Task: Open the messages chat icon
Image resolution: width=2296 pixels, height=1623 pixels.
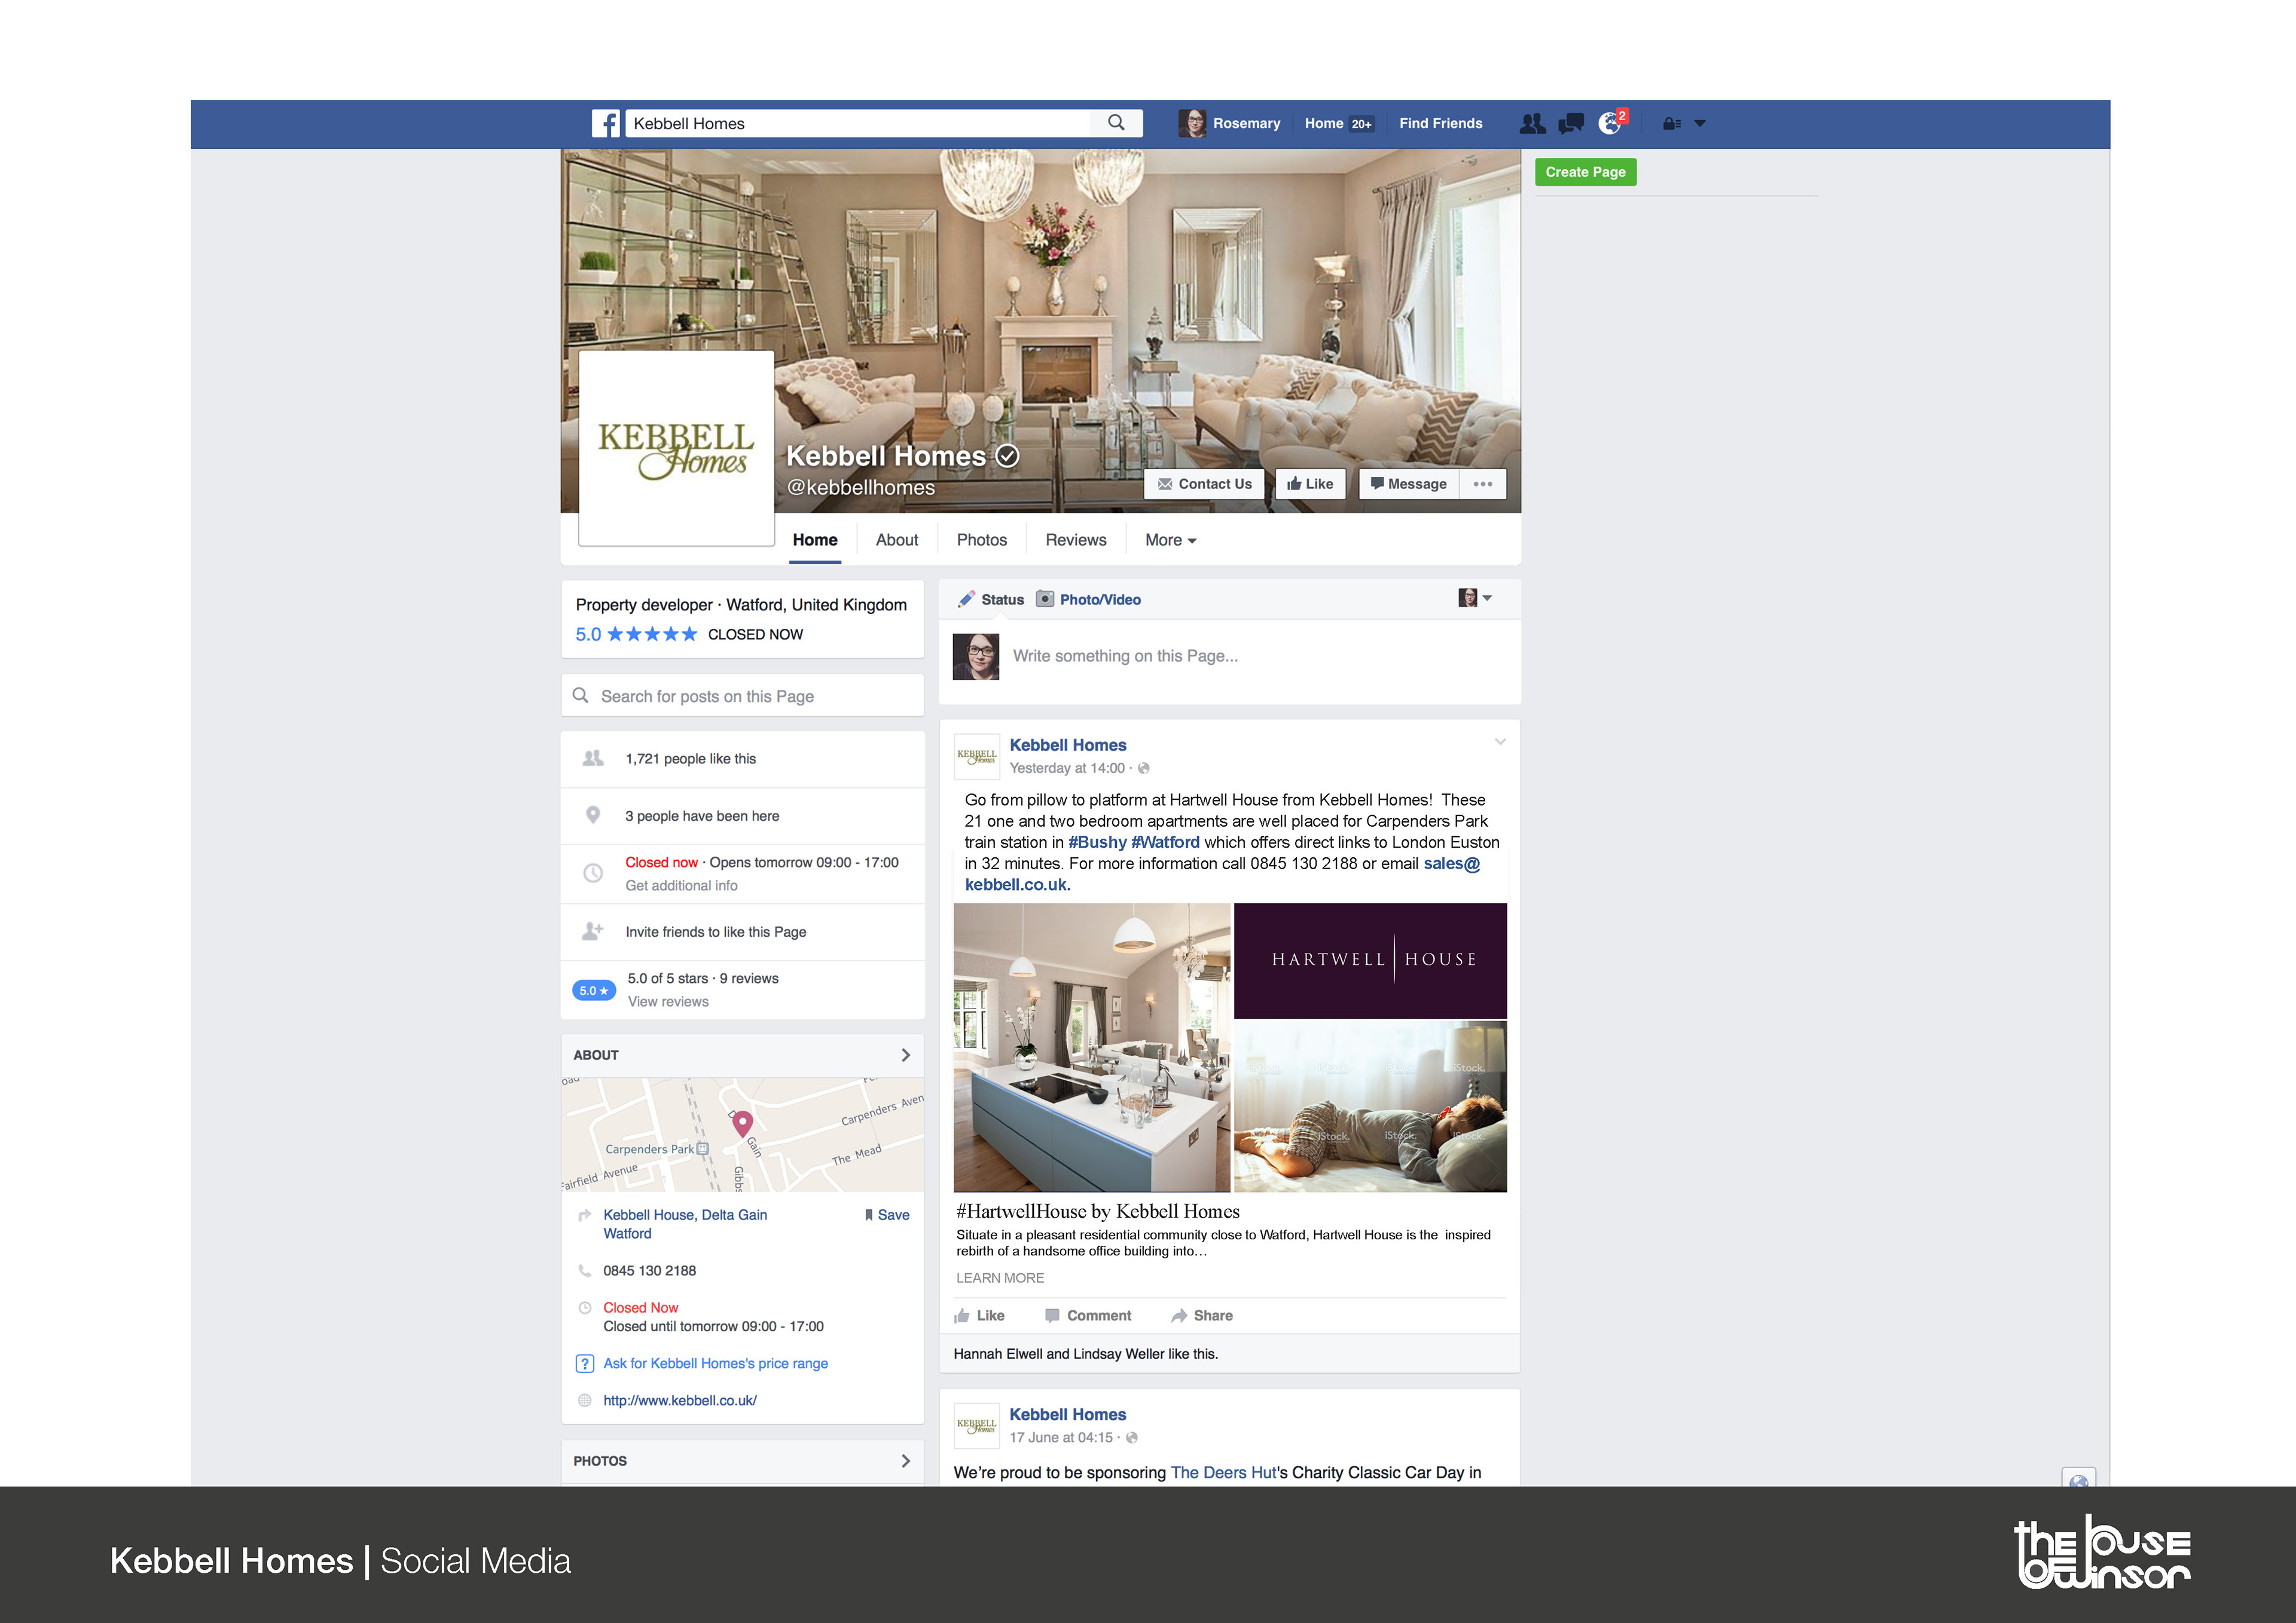Action: point(1571,123)
